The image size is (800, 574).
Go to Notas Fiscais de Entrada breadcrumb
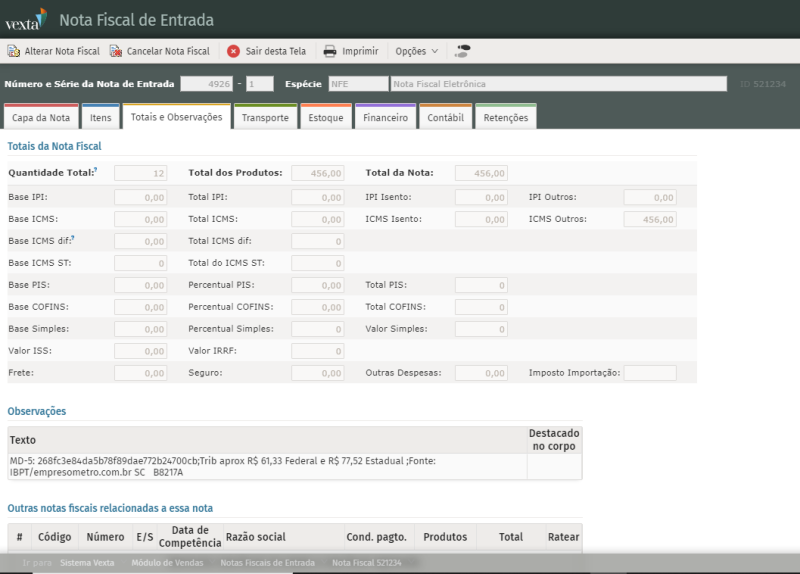(x=267, y=563)
